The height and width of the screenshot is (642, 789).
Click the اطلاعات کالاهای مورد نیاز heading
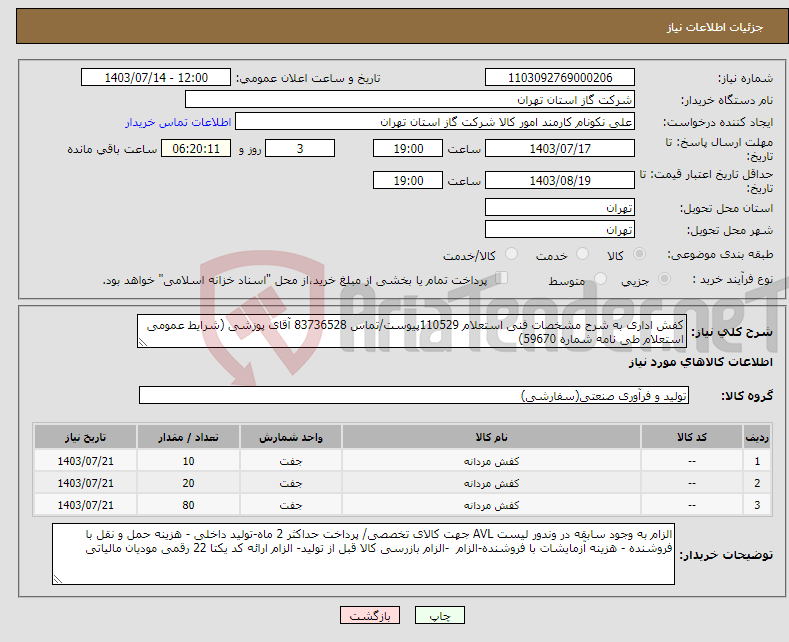coord(700,362)
